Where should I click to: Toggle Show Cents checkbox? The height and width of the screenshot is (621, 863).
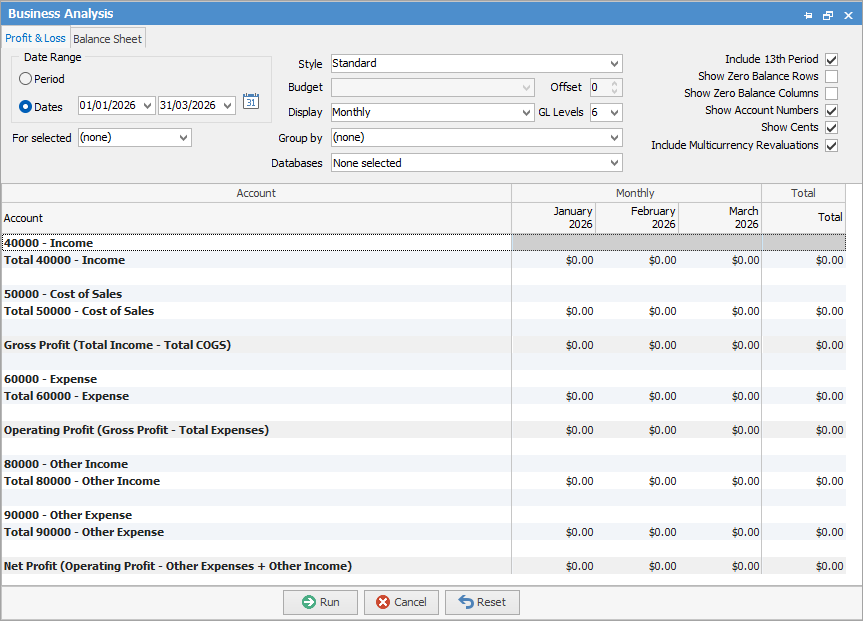point(832,128)
